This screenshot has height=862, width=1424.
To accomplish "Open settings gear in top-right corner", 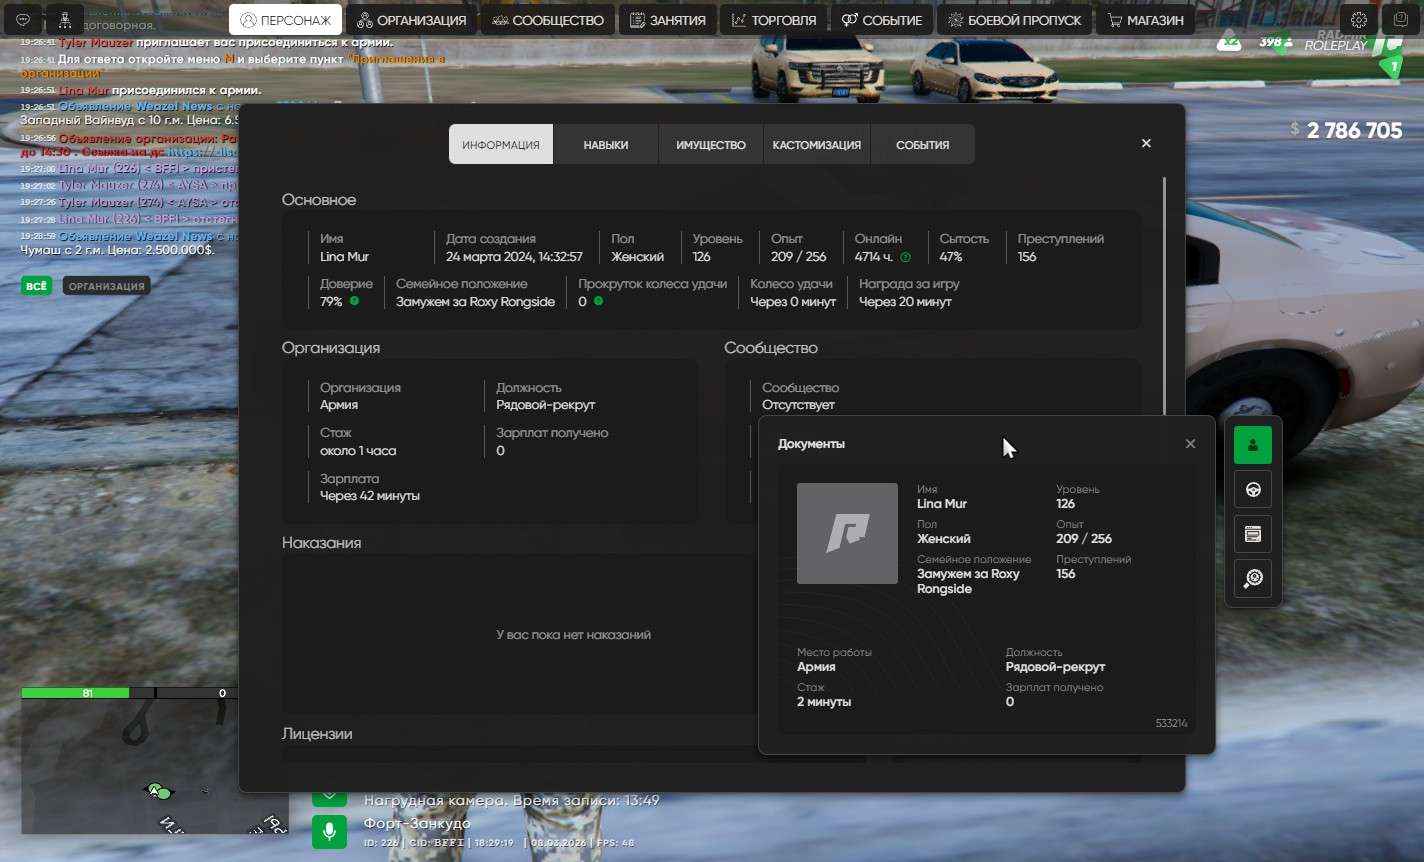I will coord(1358,20).
